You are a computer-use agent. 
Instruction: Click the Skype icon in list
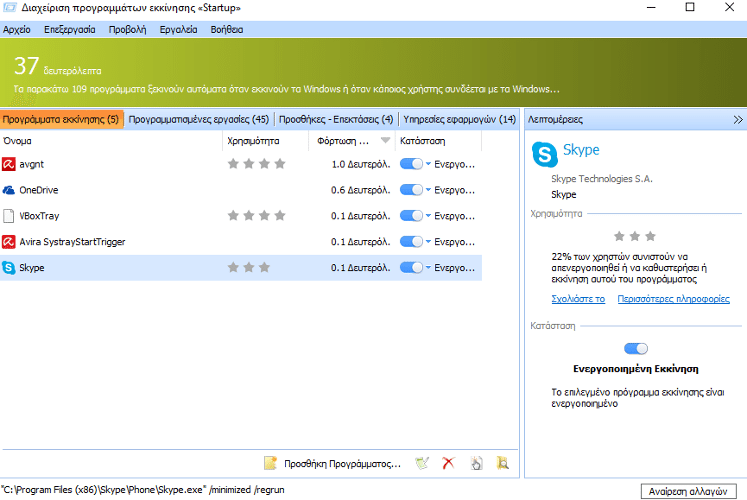(x=9, y=268)
